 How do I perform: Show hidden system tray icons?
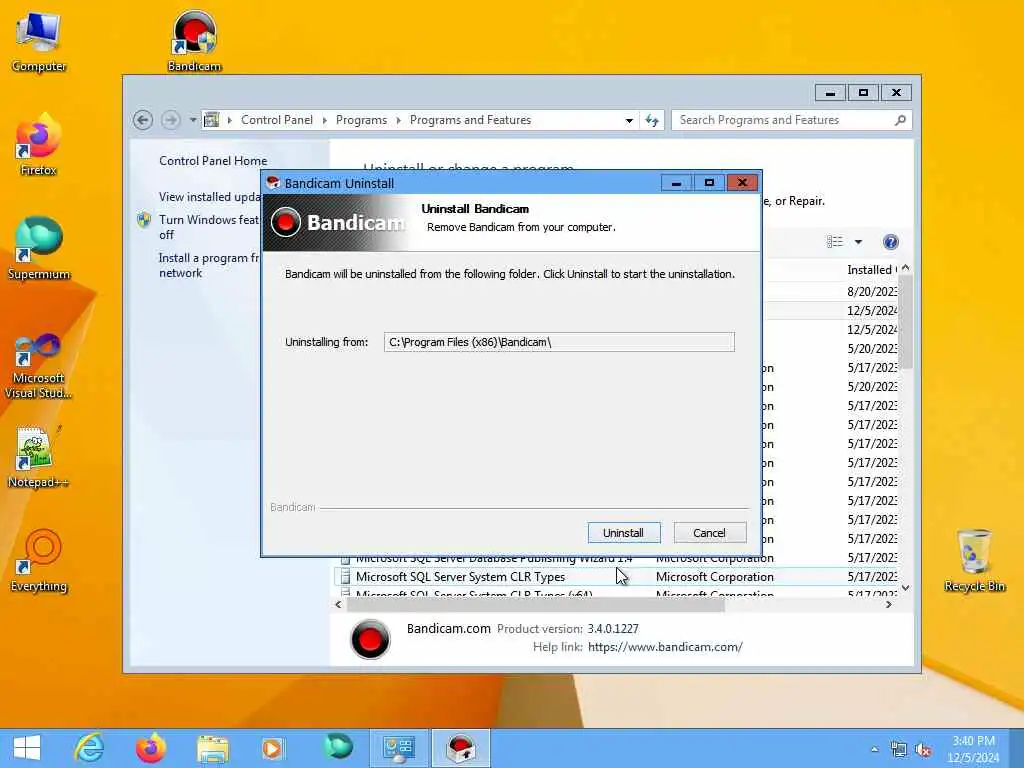(x=874, y=749)
